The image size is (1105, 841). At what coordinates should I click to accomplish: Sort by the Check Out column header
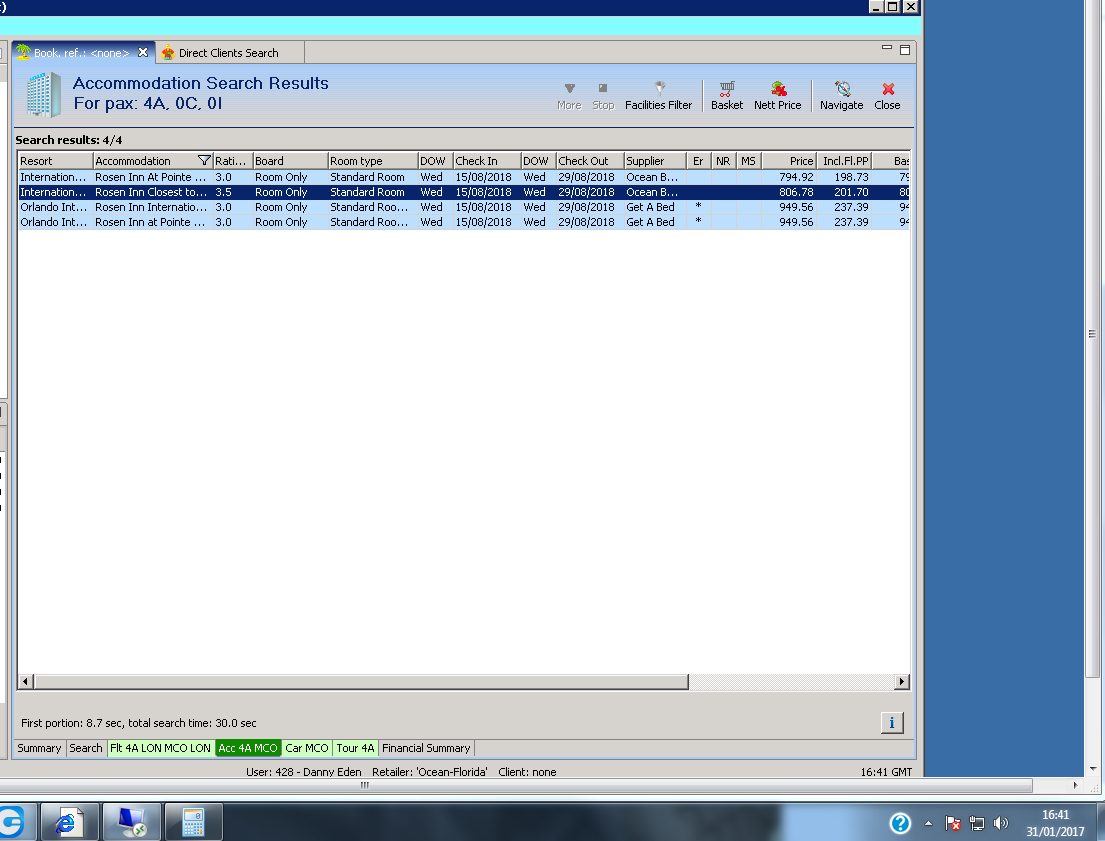[590, 161]
